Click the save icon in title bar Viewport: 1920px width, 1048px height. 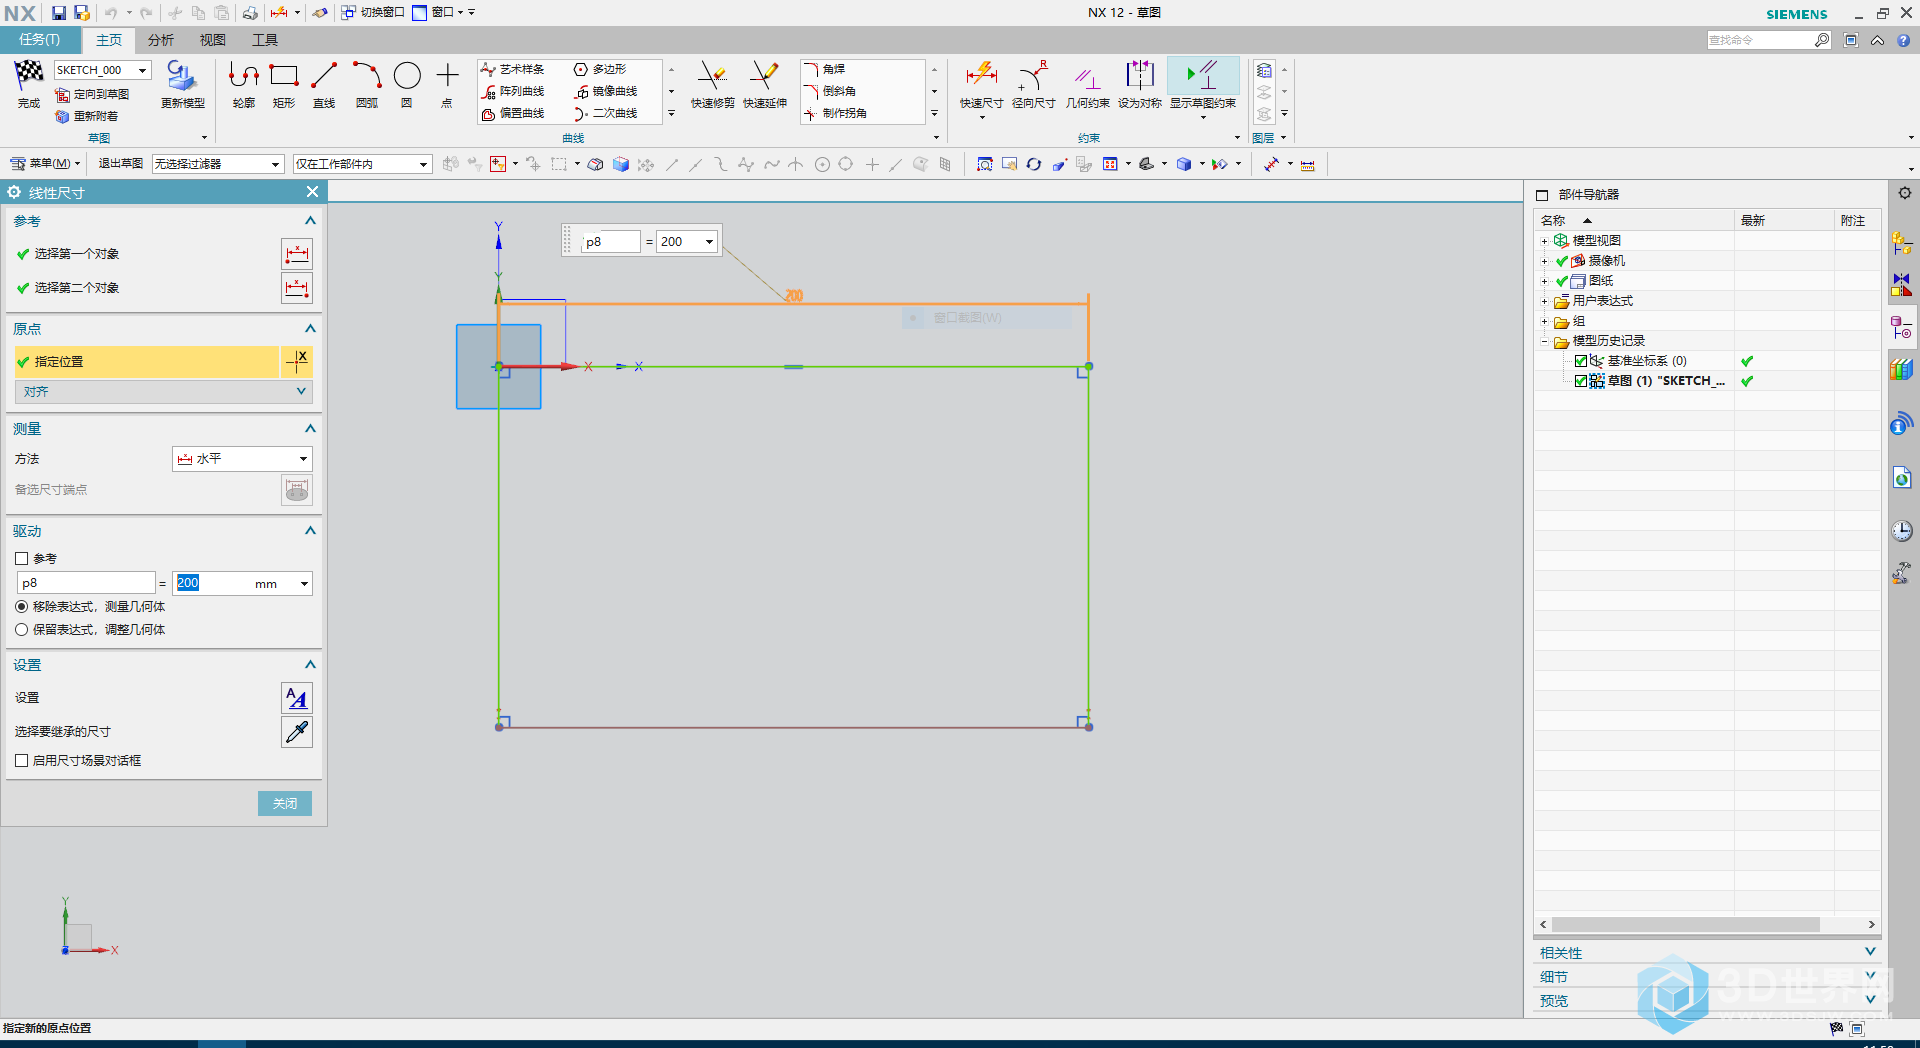click(x=58, y=13)
